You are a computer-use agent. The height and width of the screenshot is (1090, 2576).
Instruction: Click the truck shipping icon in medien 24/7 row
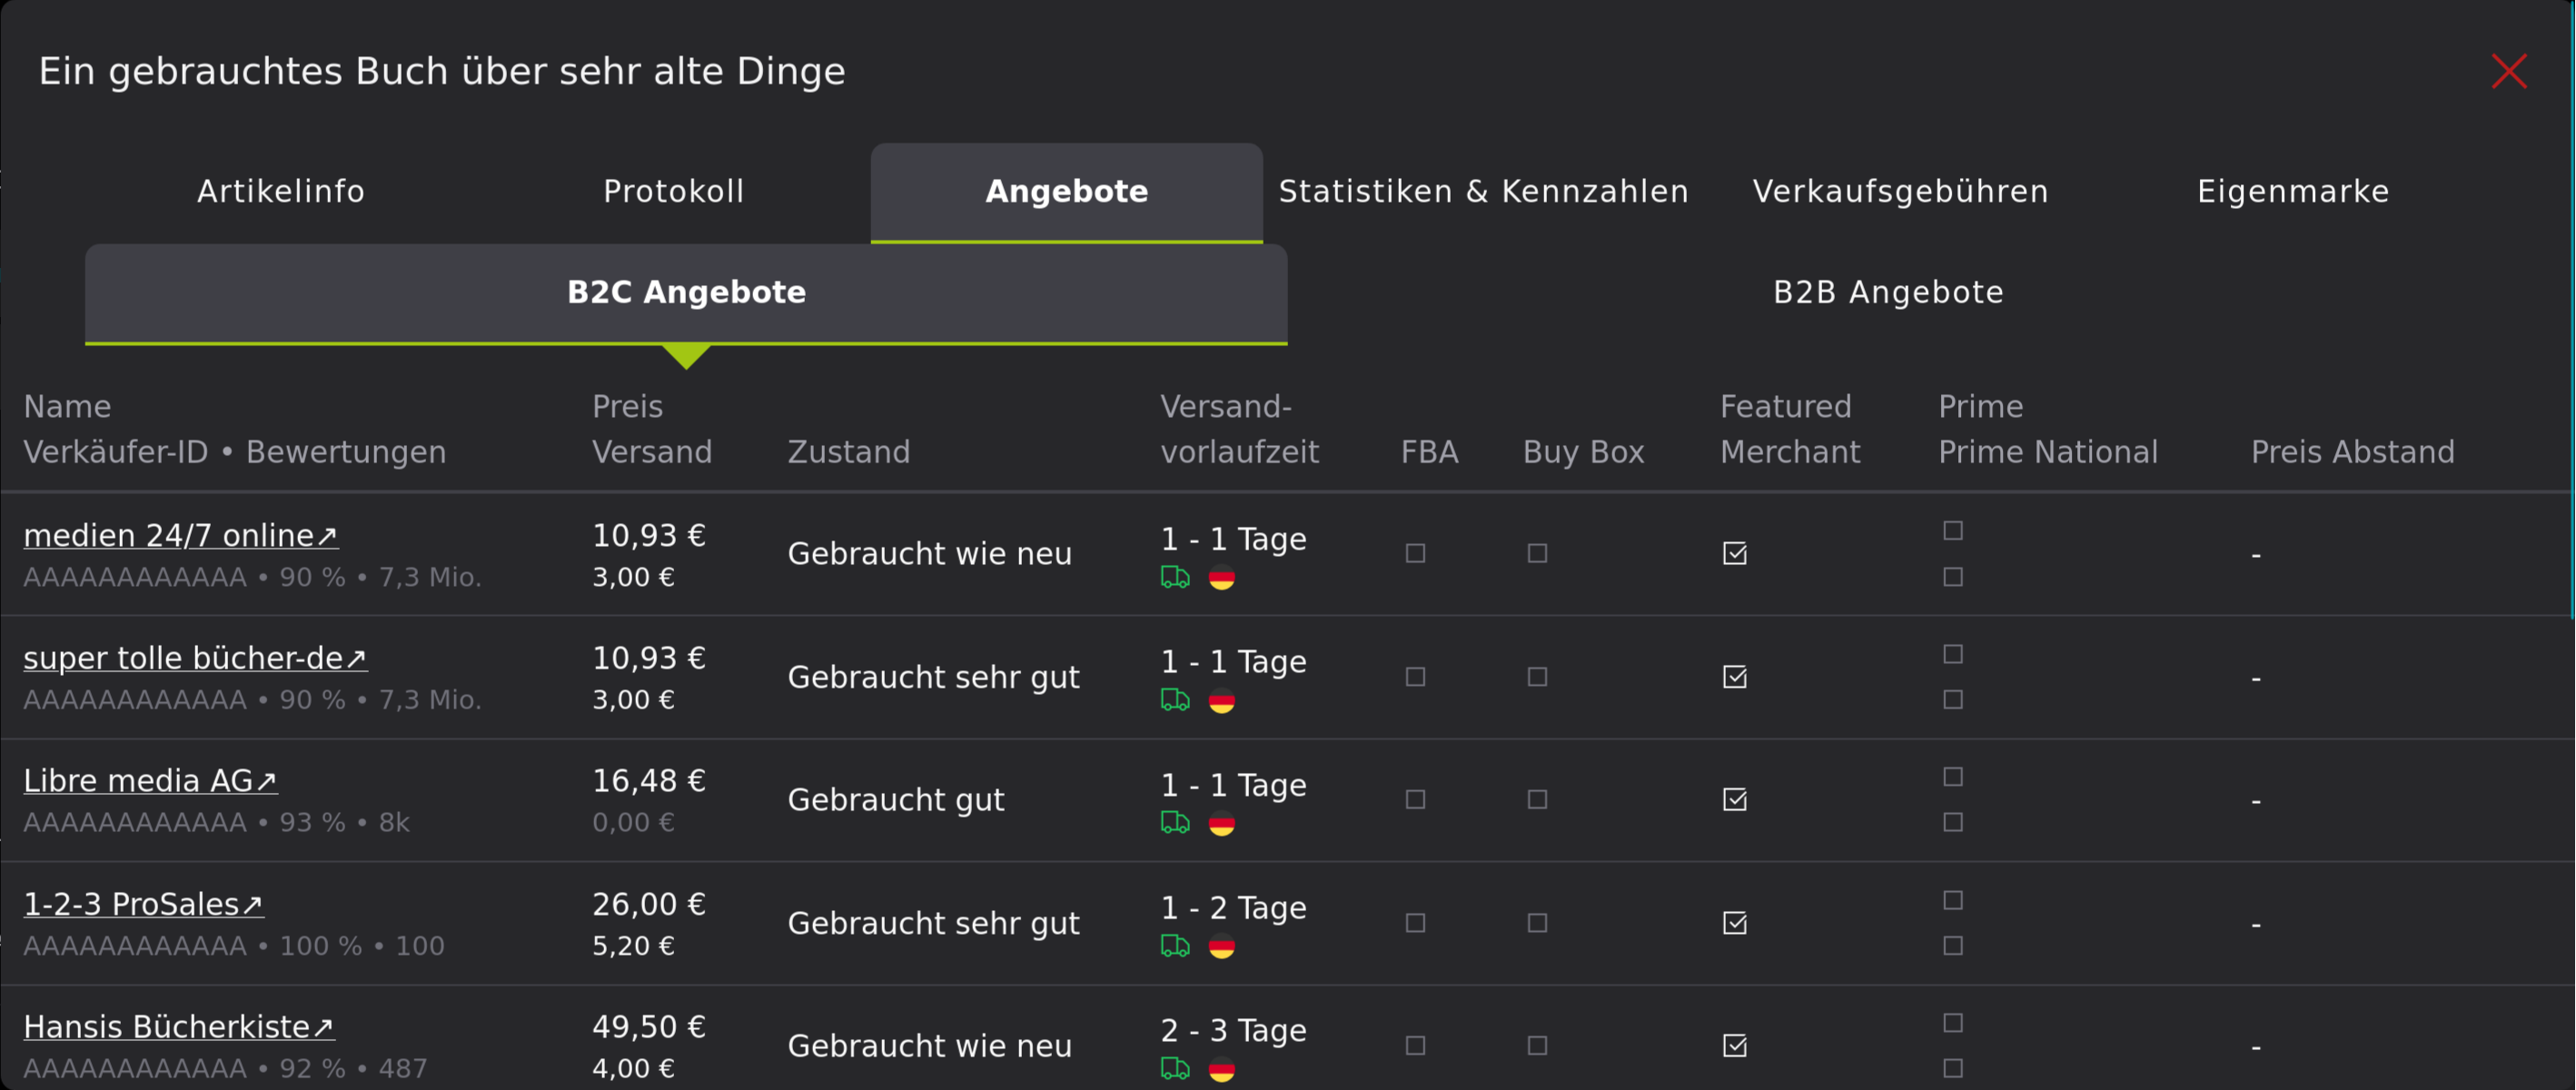point(1177,578)
